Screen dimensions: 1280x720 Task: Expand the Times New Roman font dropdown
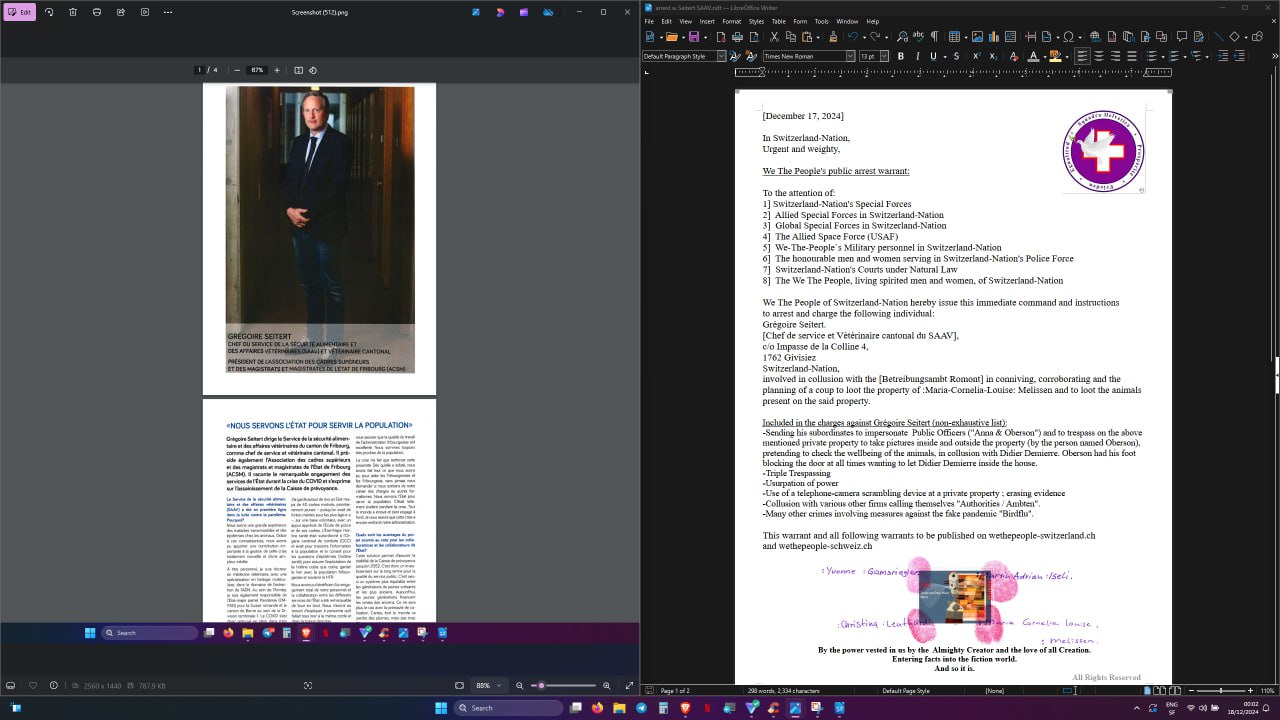click(850, 56)
